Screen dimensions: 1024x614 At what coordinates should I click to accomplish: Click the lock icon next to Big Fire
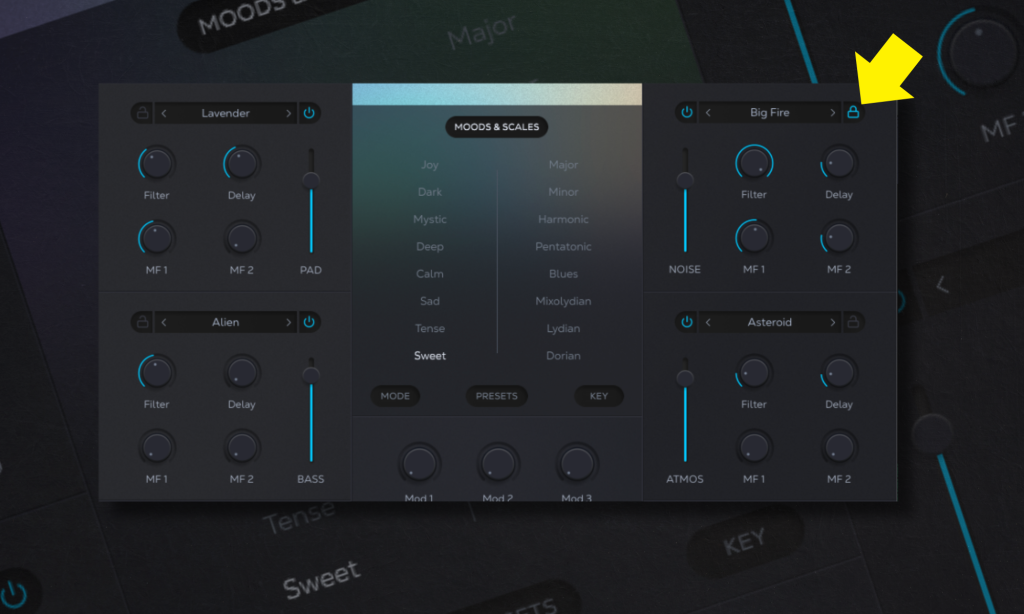click(x=853, y=113)
